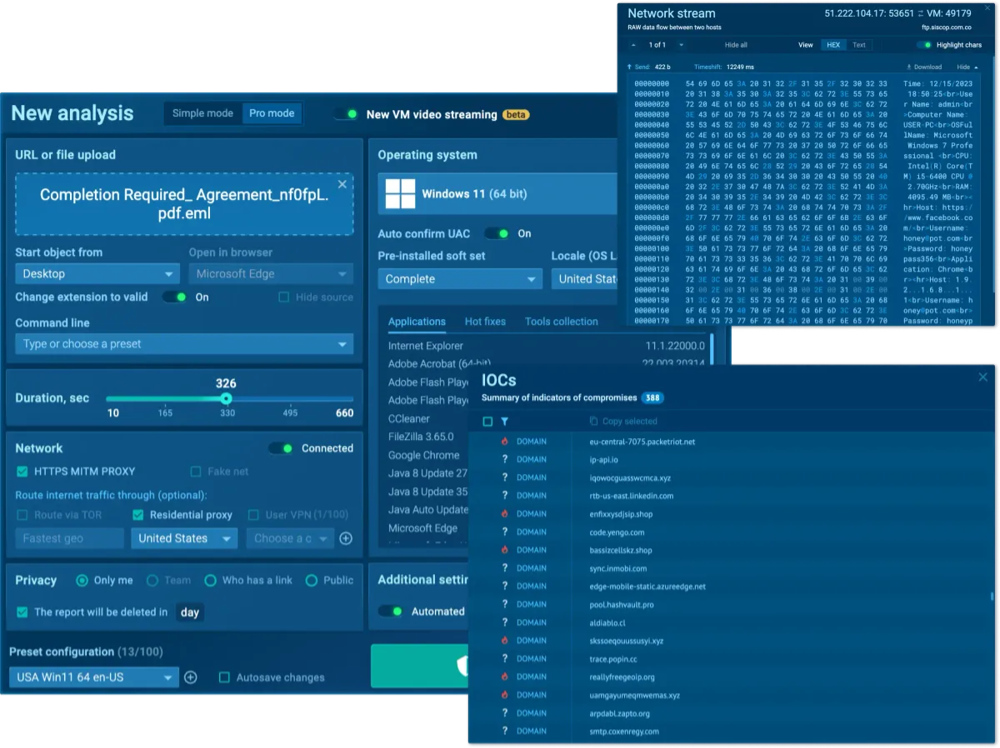Toggle the Automated switch in Additional settings
1000x748 pixels.
pos(390,611)
